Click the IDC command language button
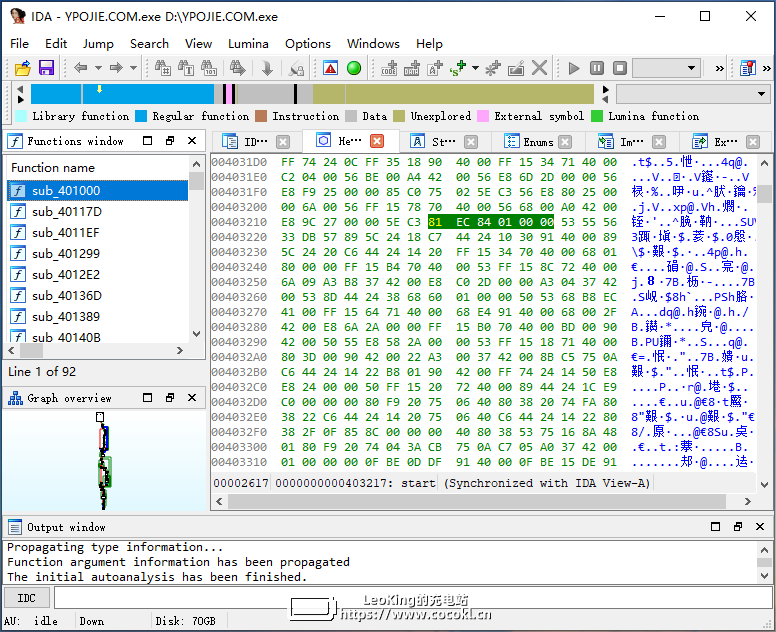 [x=26, y=598]
